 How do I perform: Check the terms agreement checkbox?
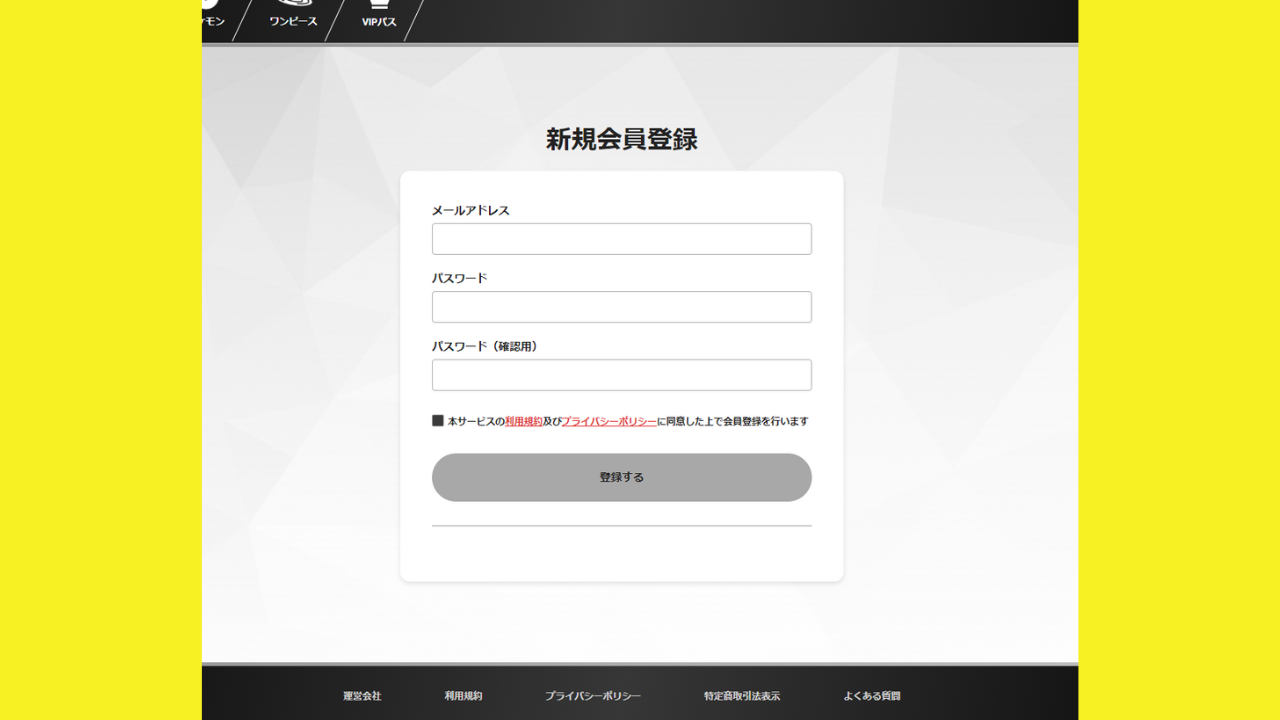pos(438,421)
